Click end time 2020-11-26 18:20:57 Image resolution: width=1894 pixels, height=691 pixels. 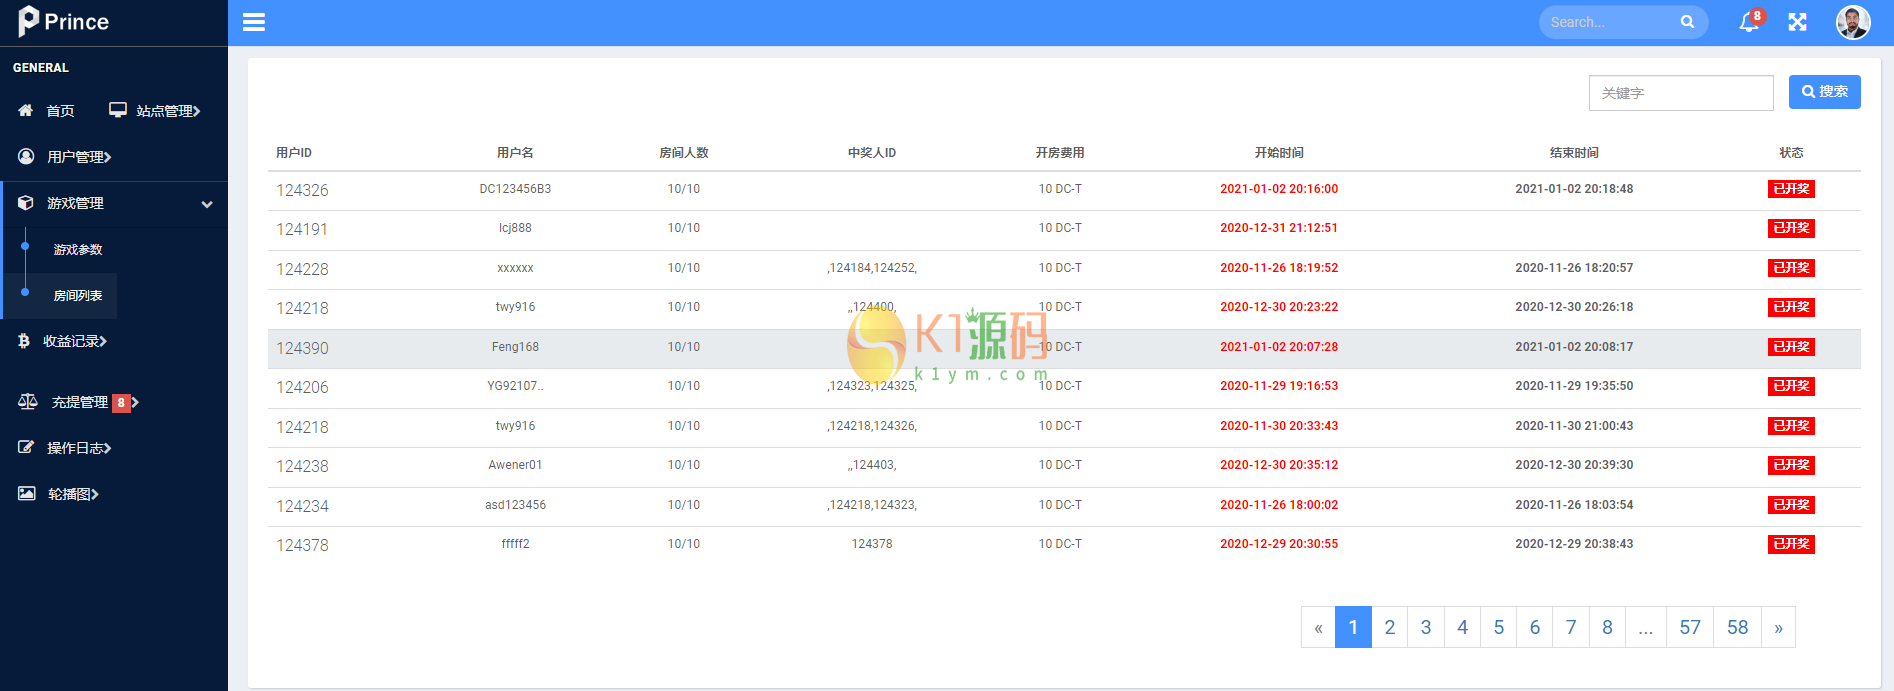(1574, 268)
